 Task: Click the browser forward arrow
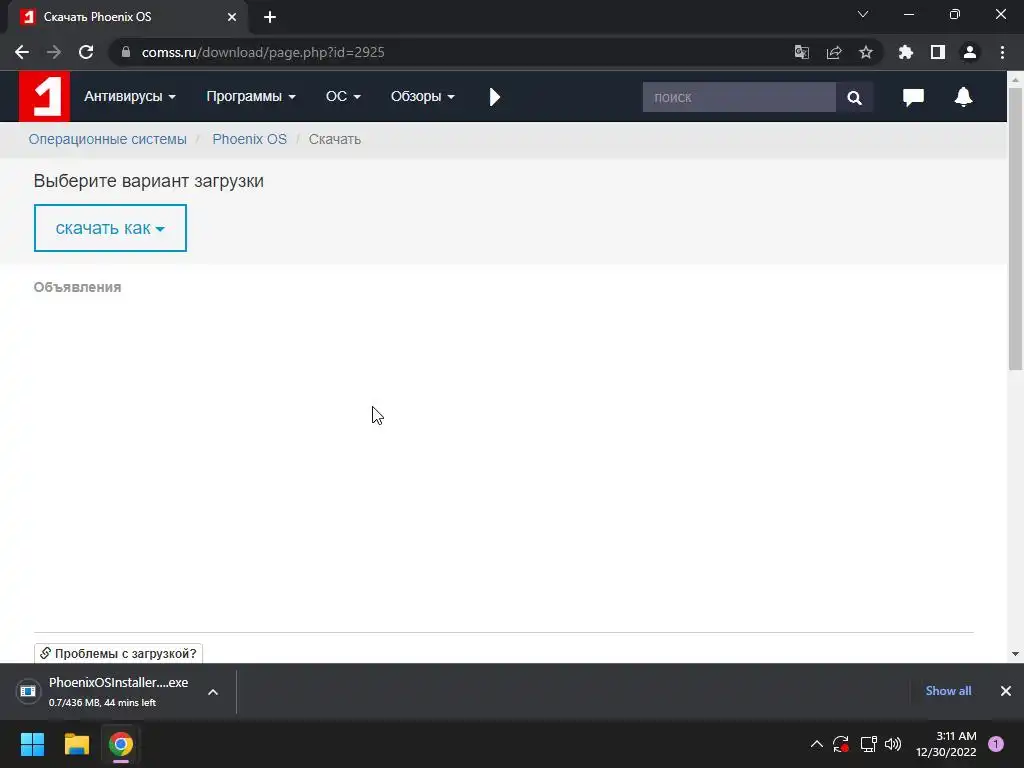pos(54,52)
